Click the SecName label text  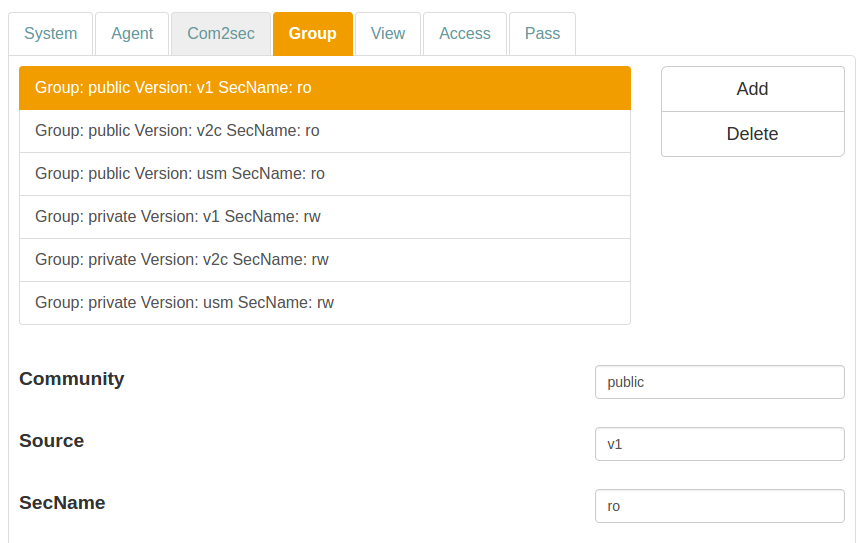(62, 503)
